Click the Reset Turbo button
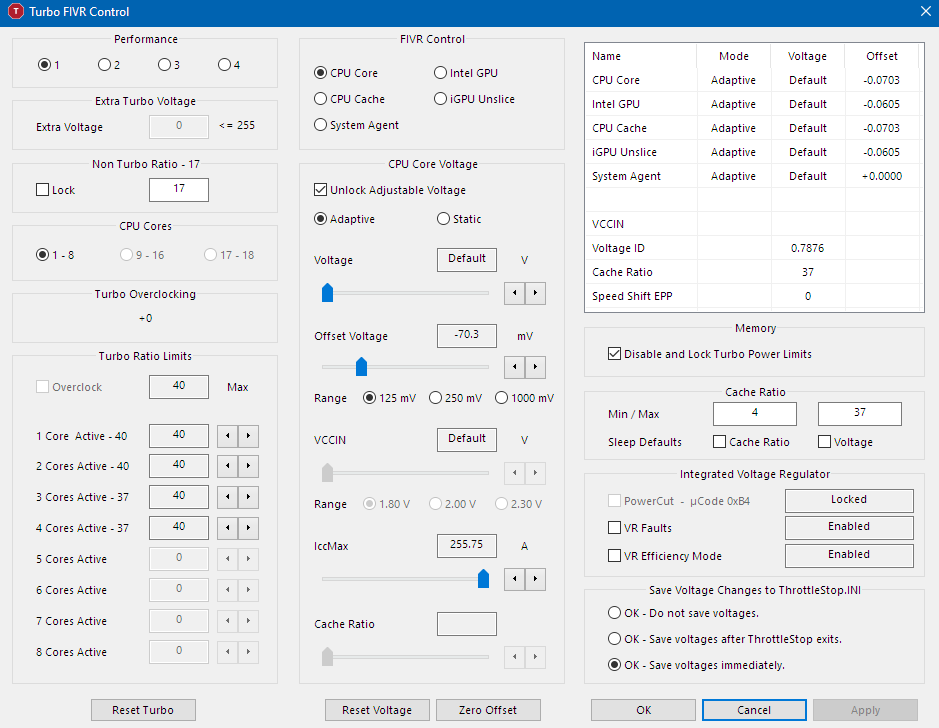939x728 pixels. (x=143, y=710)
